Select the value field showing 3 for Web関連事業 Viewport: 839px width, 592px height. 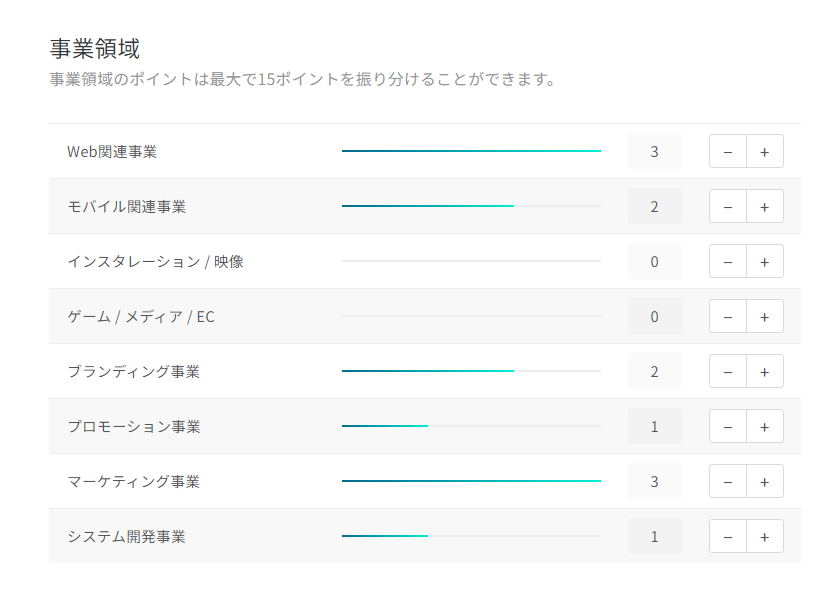coord(654,151)
